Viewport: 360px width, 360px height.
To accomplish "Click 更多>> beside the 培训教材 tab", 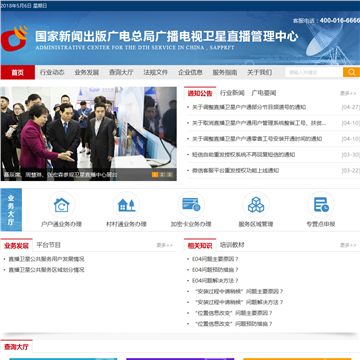I will (348, 245).
